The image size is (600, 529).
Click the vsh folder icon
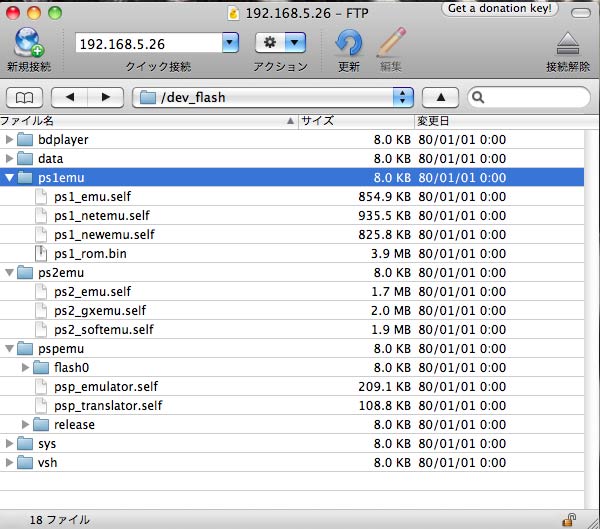(x=25, y=462)
